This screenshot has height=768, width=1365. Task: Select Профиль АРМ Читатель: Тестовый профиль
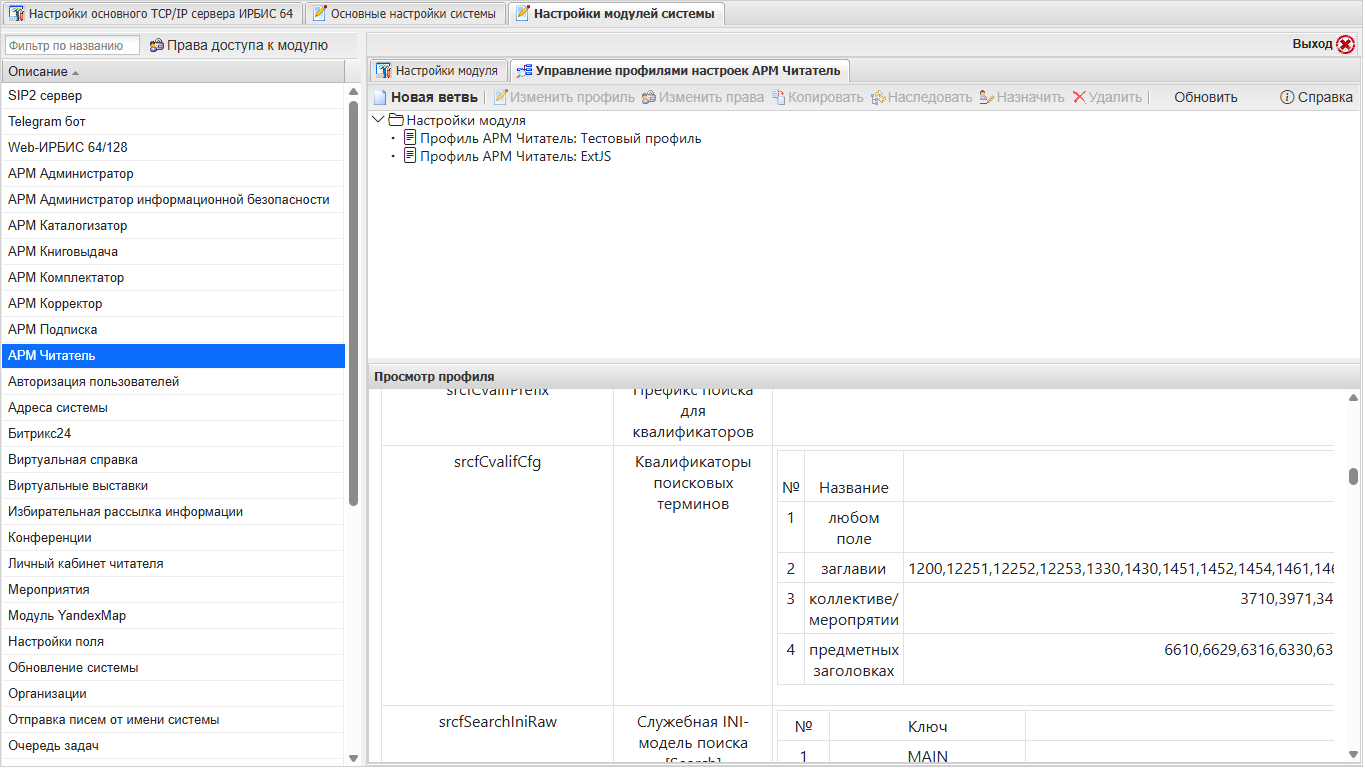(x=560, y=138)
